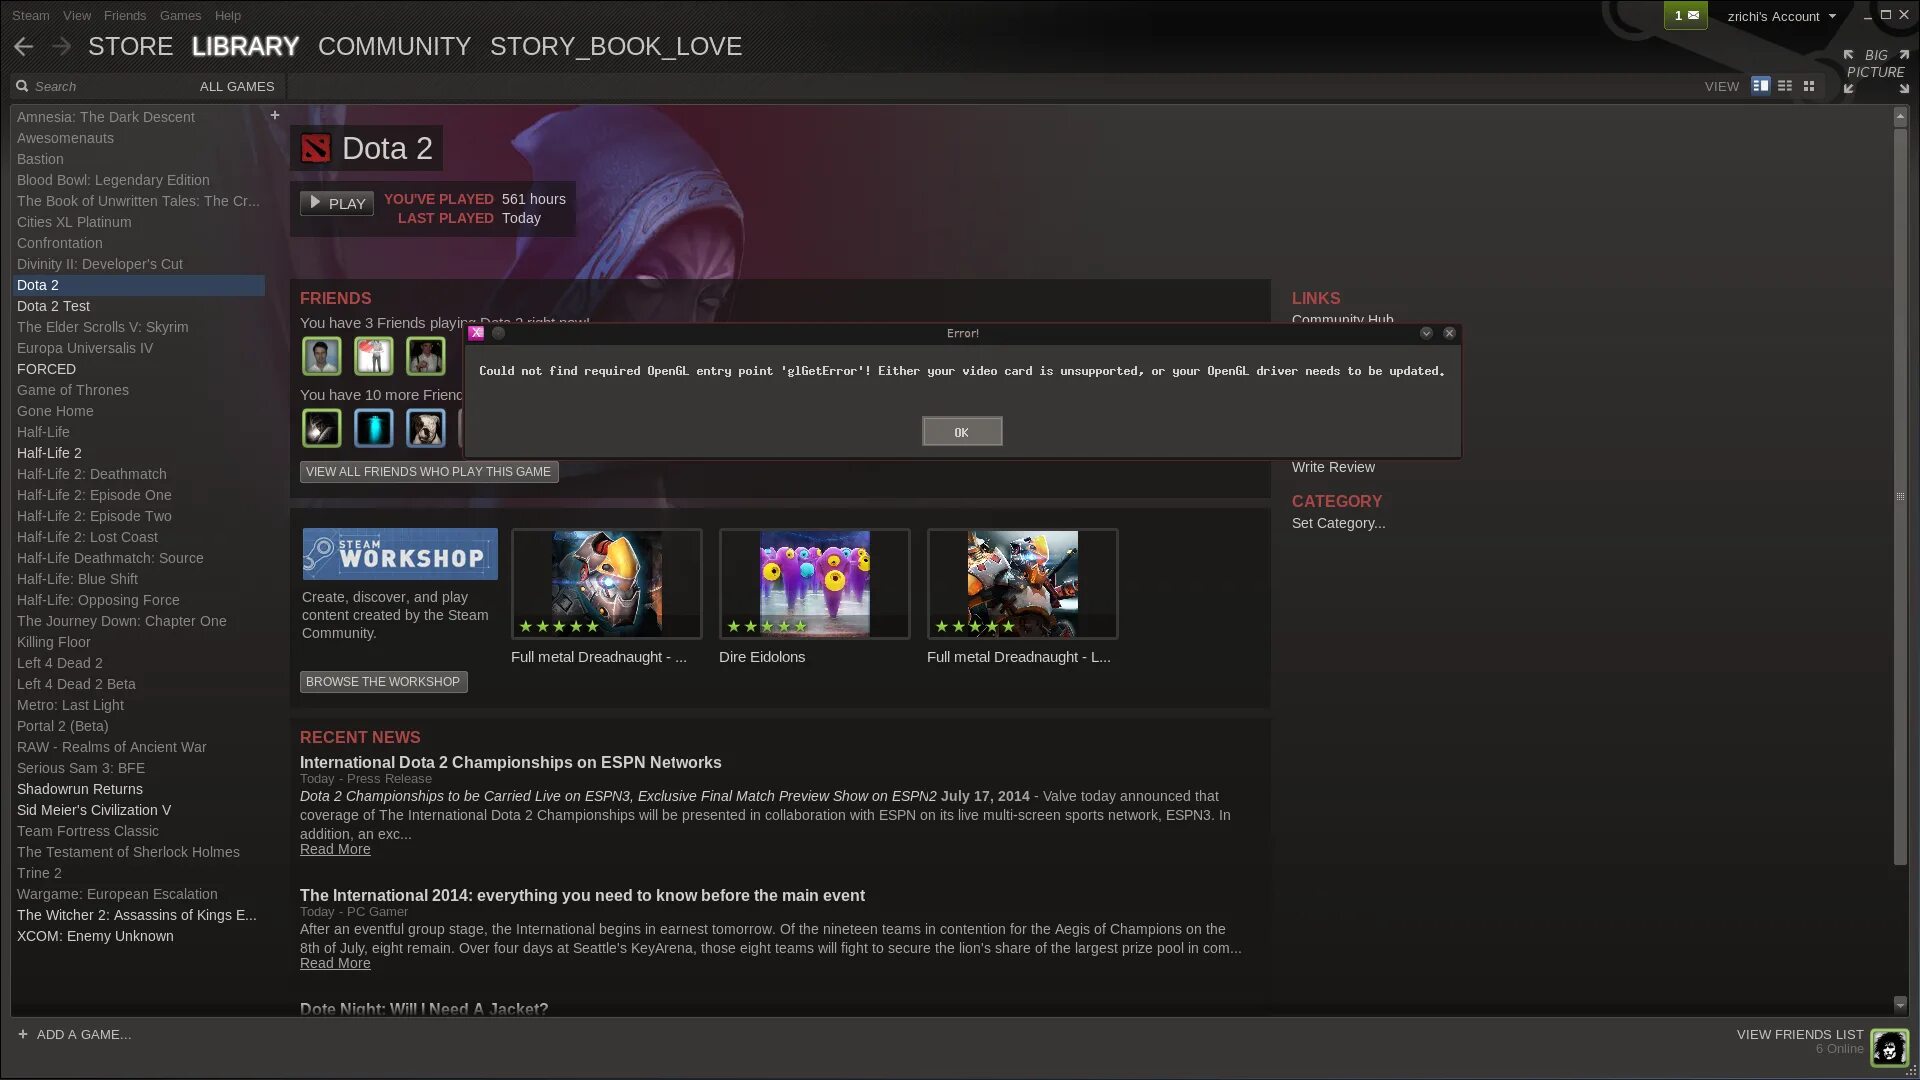Open the bulldog friend avatar
Image resolution: width=1920 pixels, height=1080 pixels.
pos(426,428)
